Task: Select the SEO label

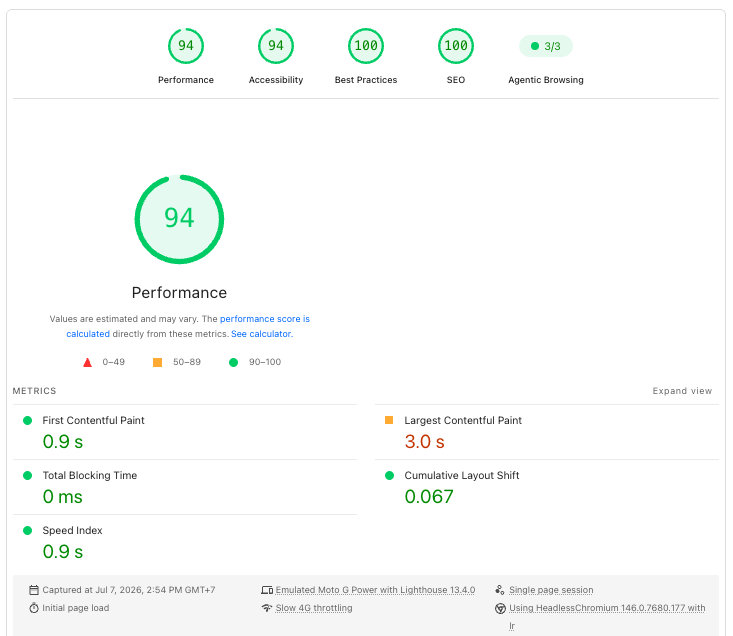Action: [x=456, y=80]
